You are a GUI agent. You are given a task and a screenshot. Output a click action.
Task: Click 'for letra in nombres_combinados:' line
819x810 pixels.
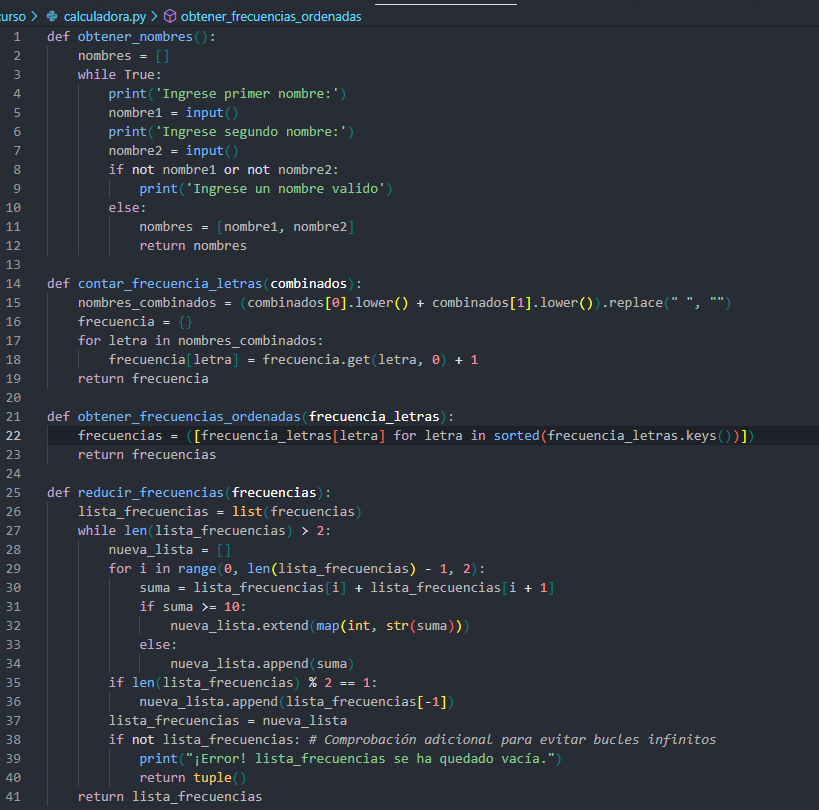(201, 341)
